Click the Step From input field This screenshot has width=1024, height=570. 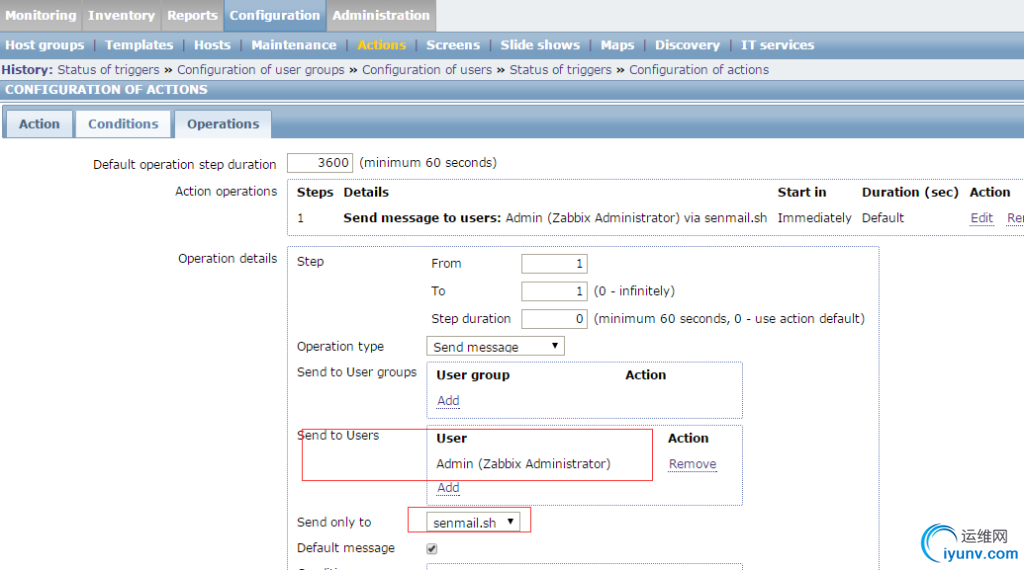[554, 264]
